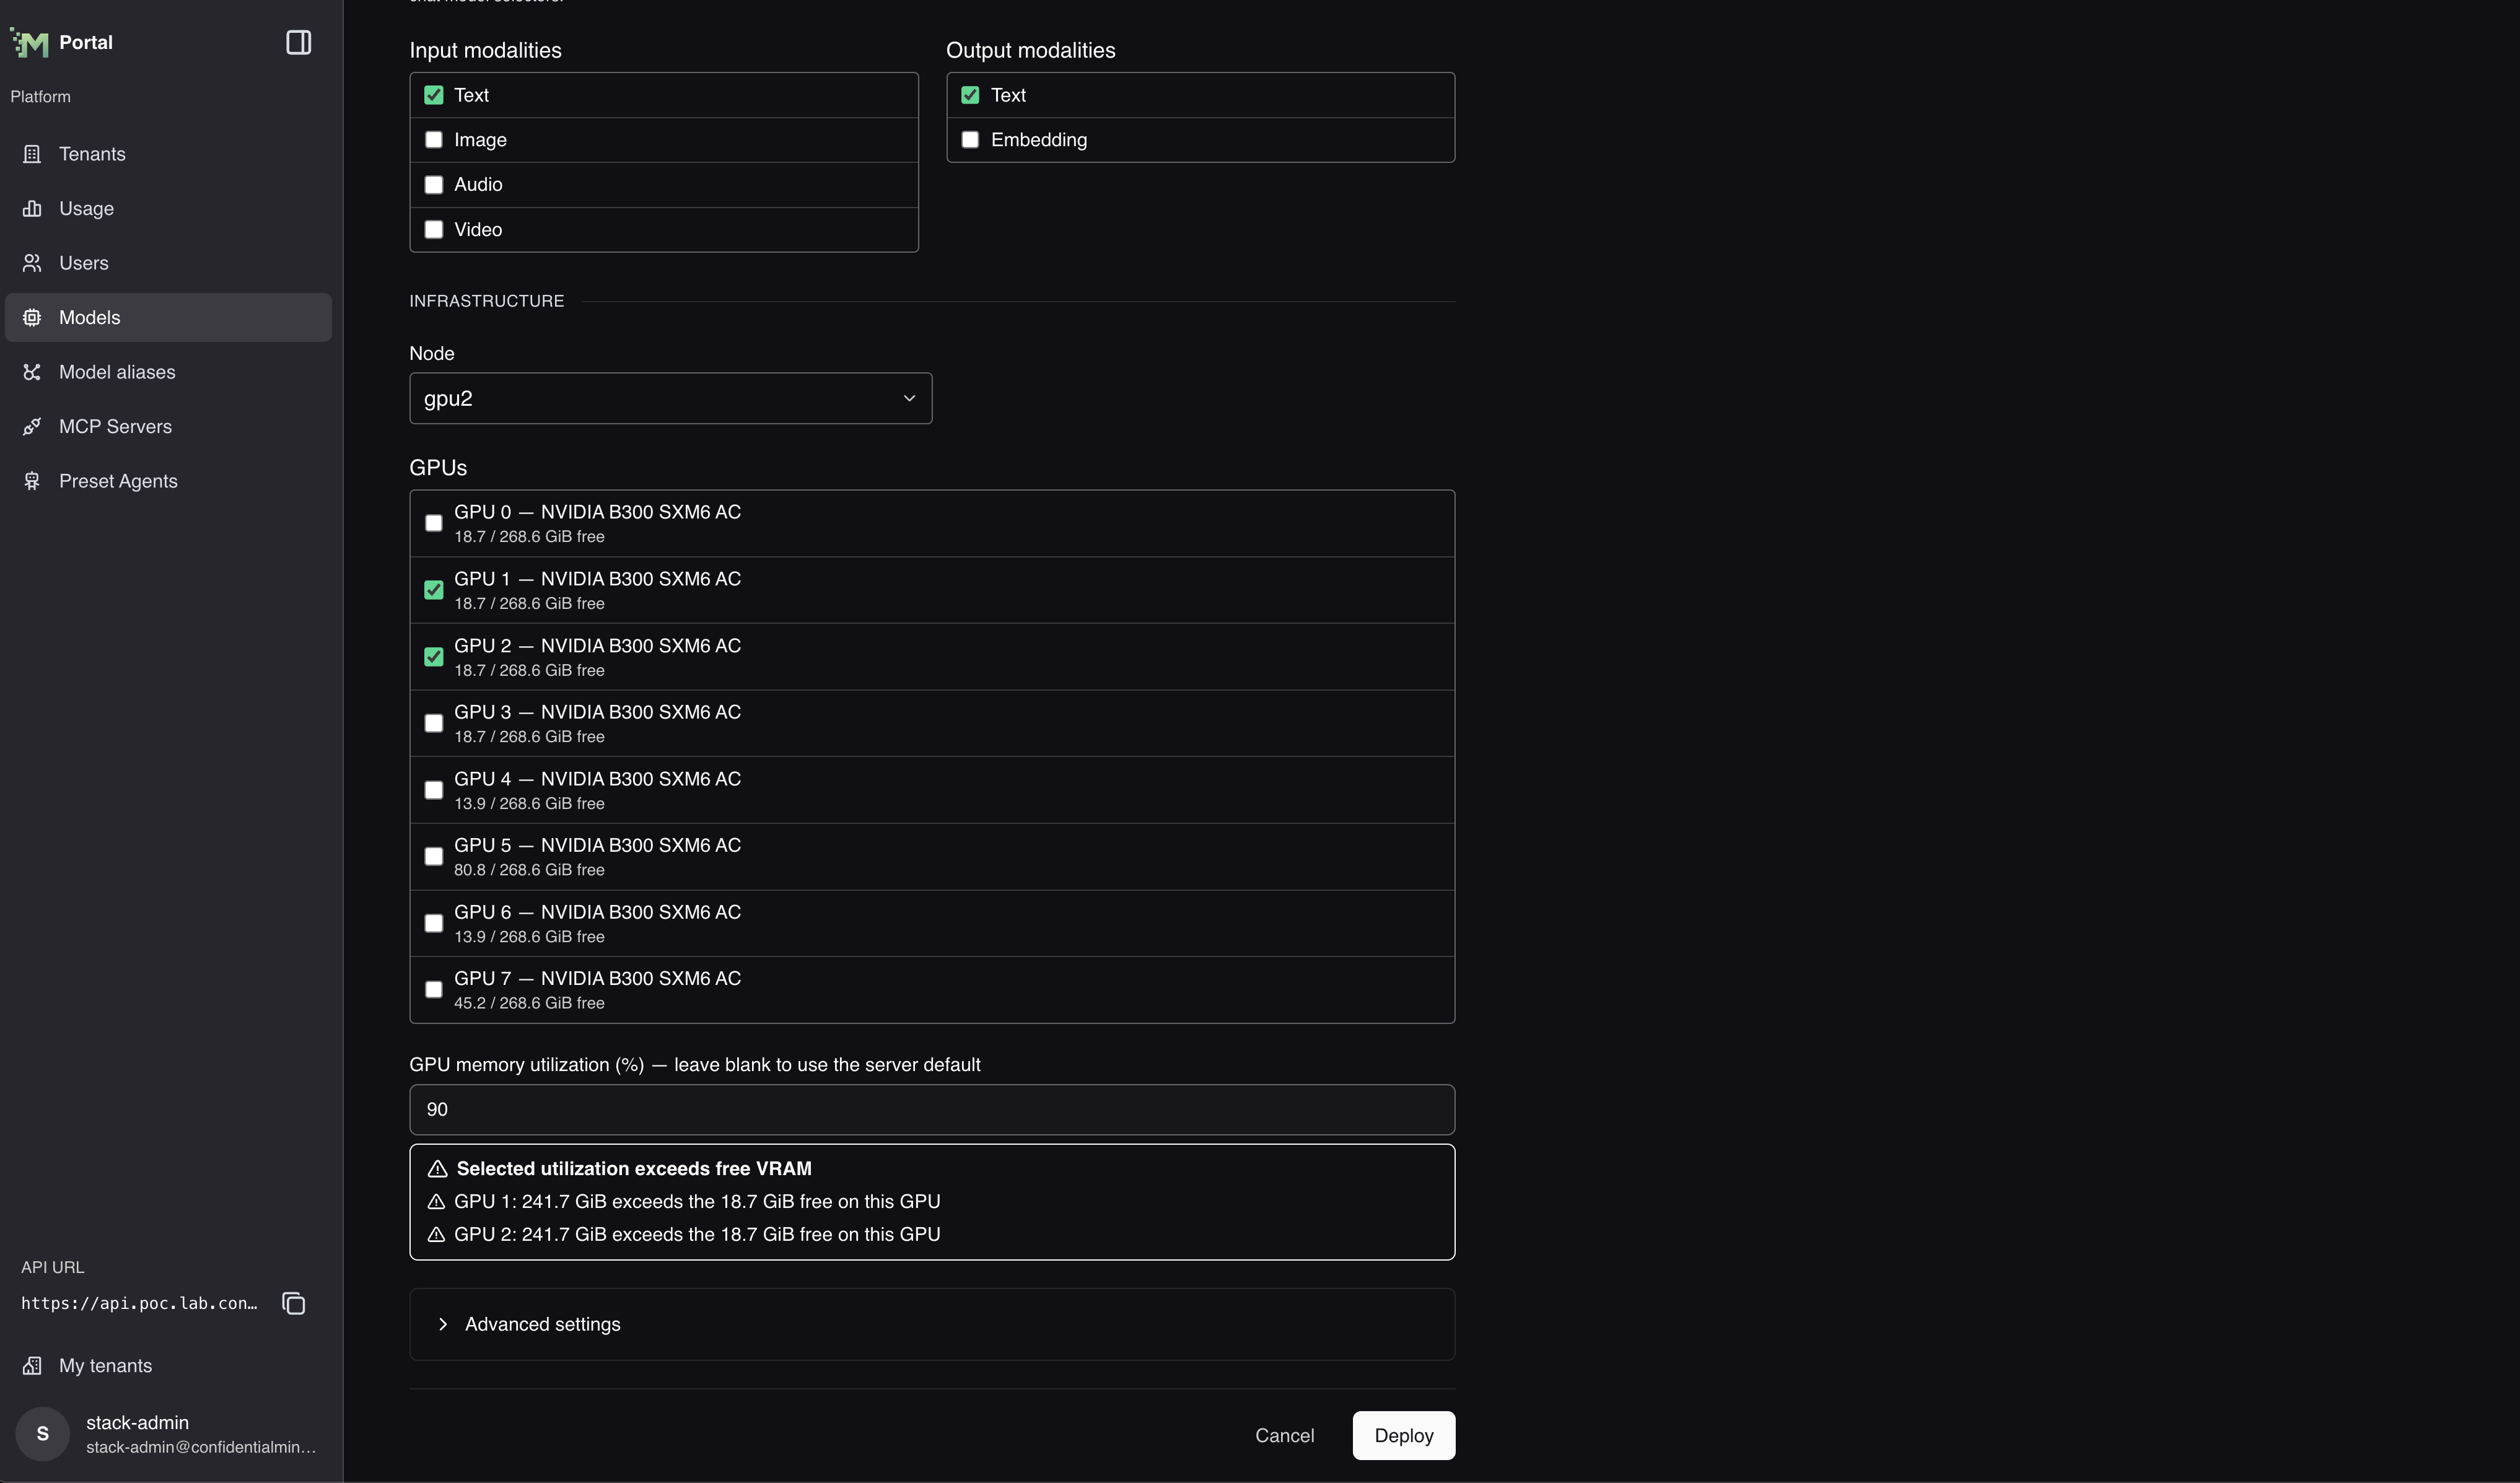This screenshot has width=2520, height=1483.
Task: Select the GPU 3 checkbox
Action: coord(433,723)
